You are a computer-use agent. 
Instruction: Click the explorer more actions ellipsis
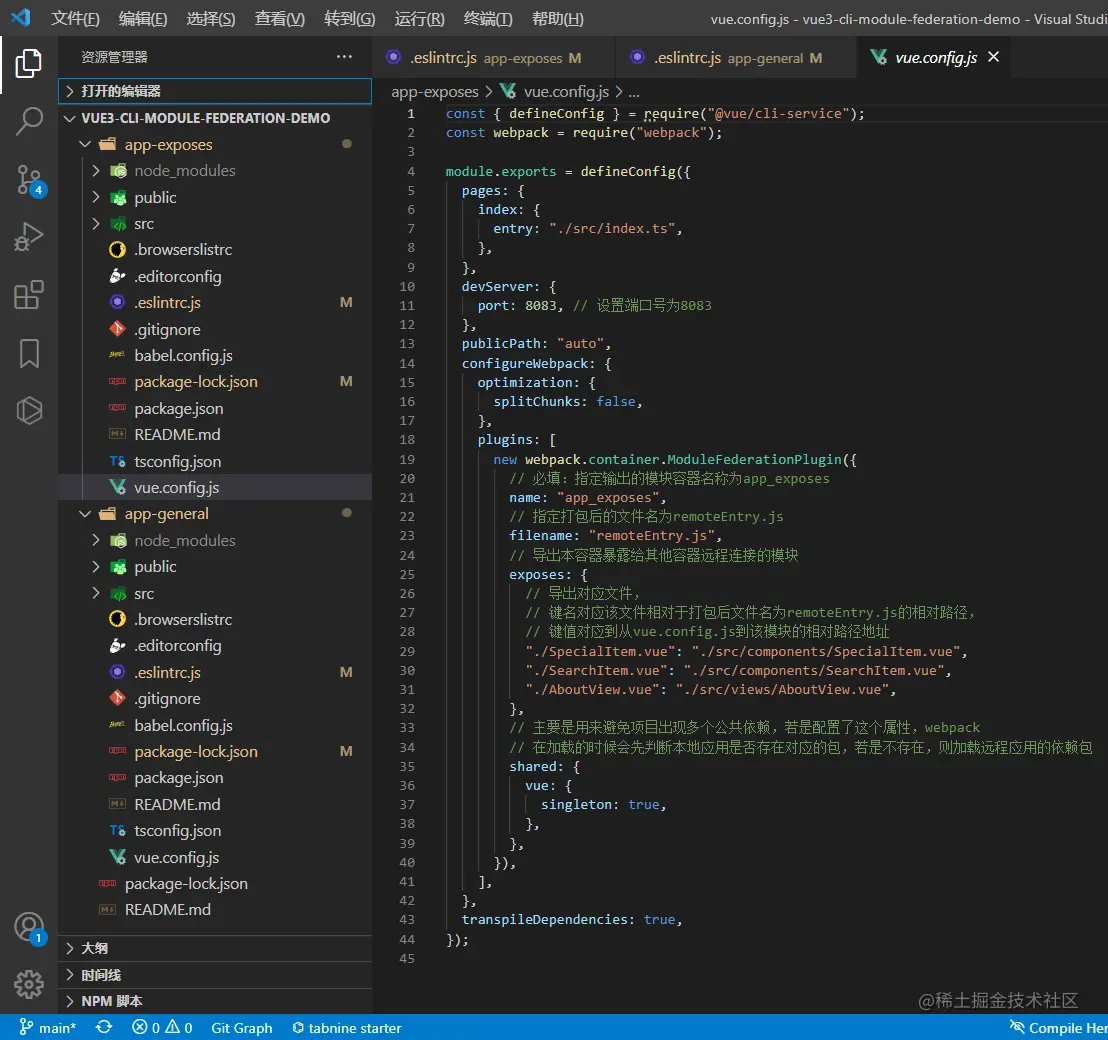click(x=344, y=57)
